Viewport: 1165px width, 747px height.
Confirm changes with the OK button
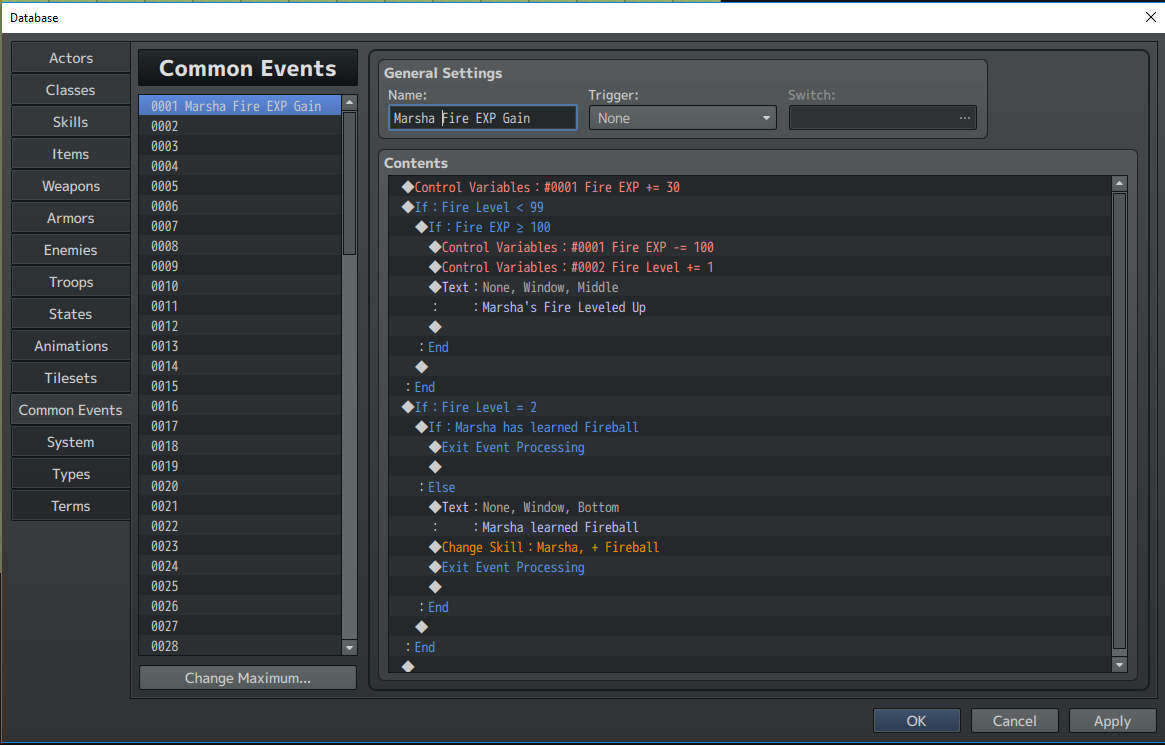coord(916,721)
